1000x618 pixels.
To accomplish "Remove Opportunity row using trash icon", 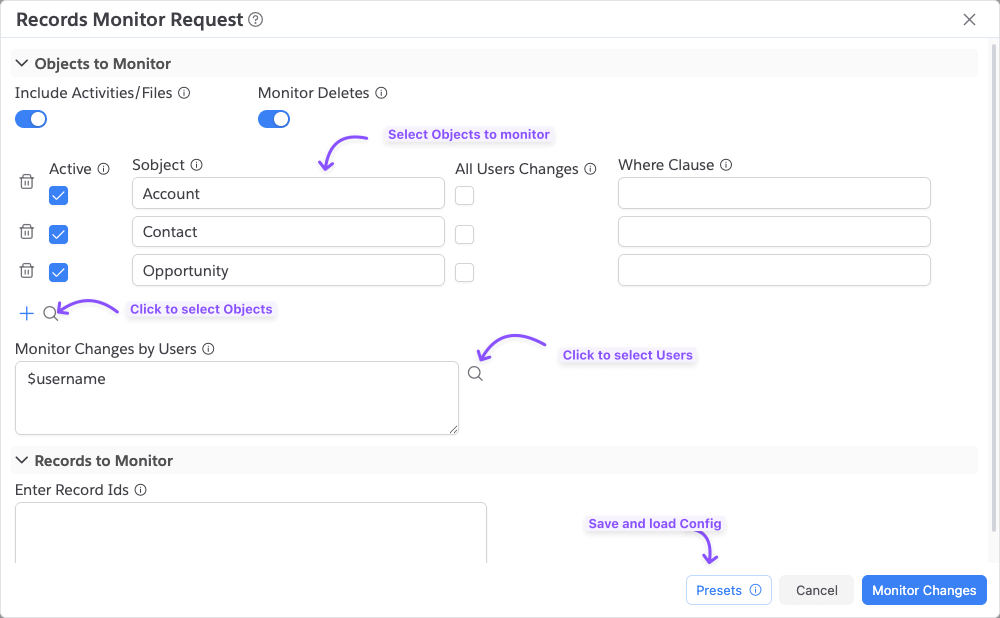I will [x=27, y=270].
